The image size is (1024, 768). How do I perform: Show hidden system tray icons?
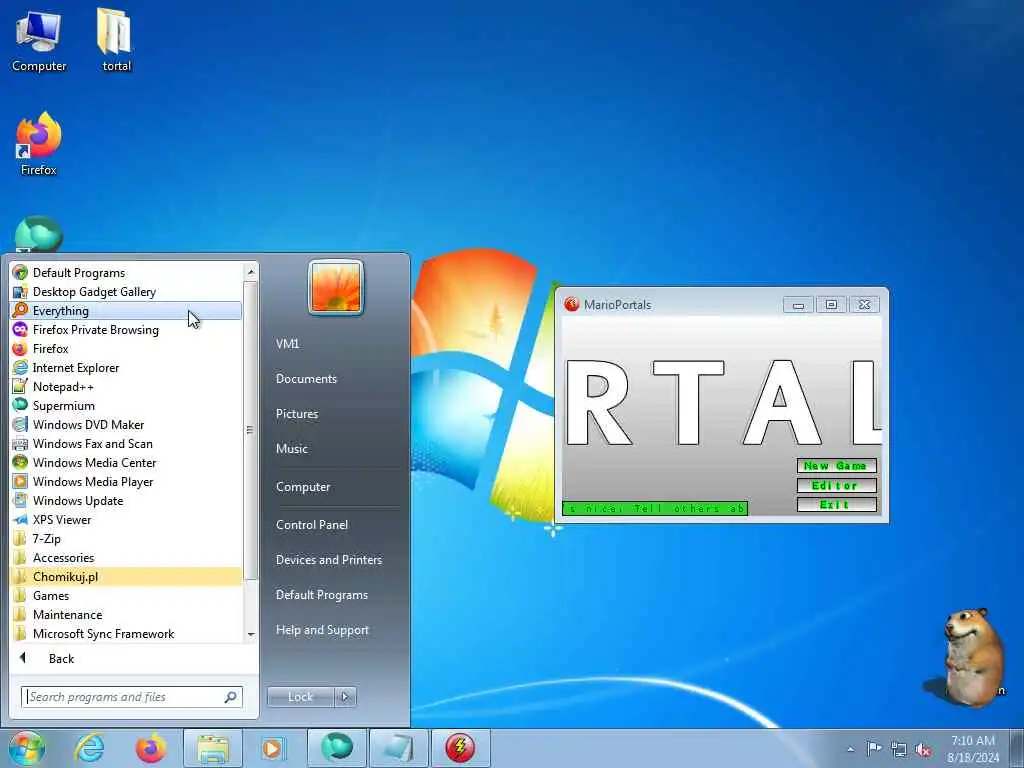click(850, 749)
